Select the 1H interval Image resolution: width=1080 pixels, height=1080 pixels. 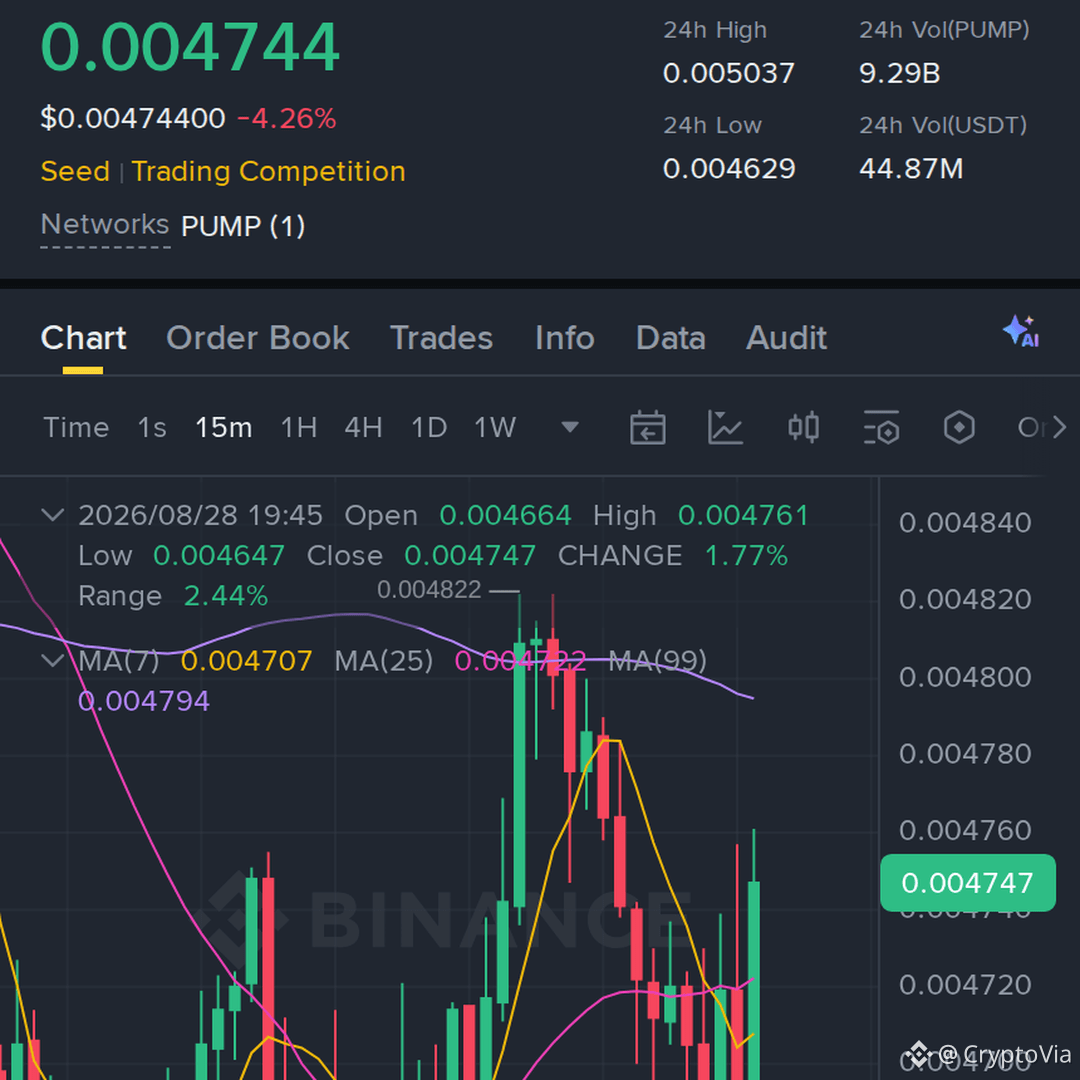click(x=299, y=428)
